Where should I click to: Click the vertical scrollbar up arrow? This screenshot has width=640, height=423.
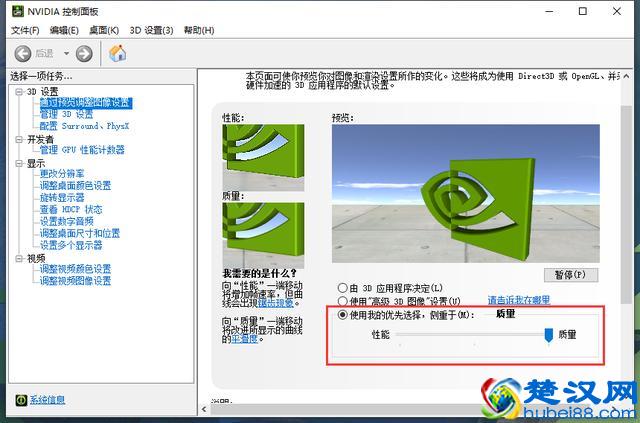tap(626, 76)
